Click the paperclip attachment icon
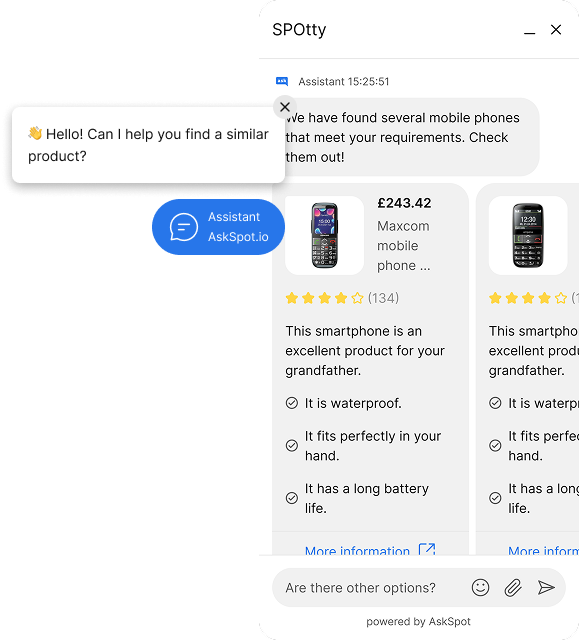 [x=513, y=588]
